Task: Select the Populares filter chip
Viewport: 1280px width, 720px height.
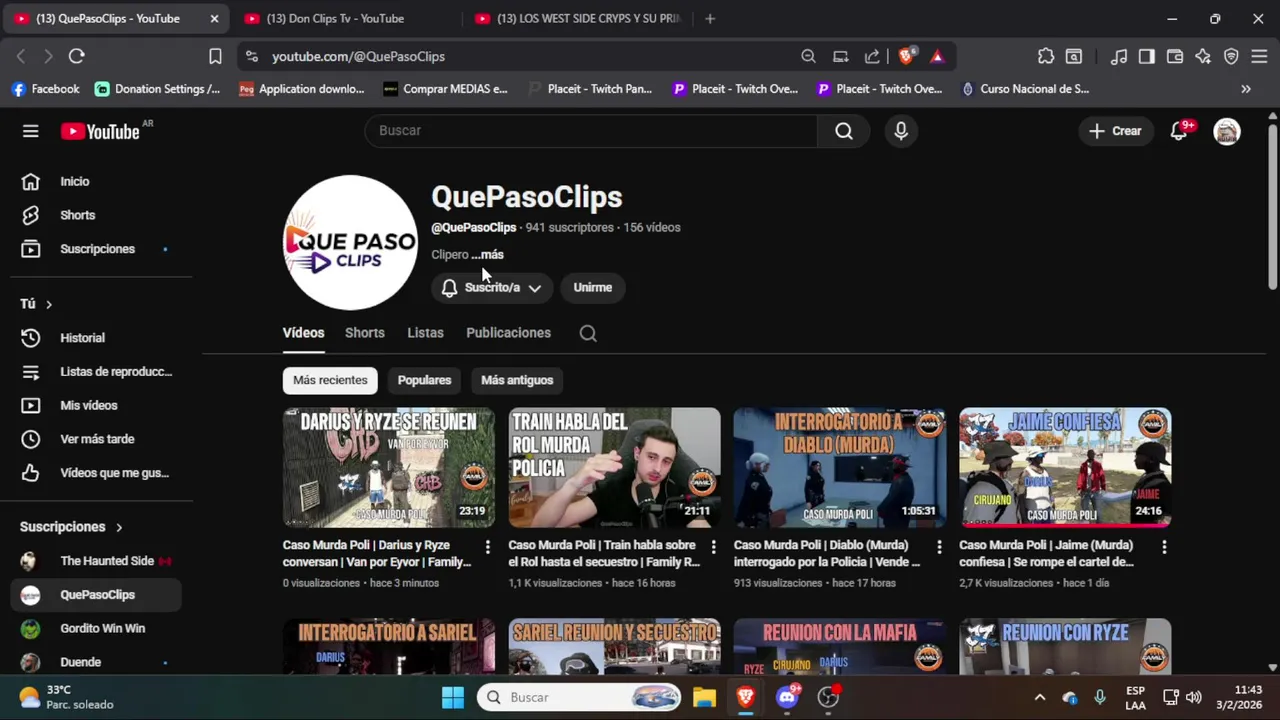Action: point(424,380)
